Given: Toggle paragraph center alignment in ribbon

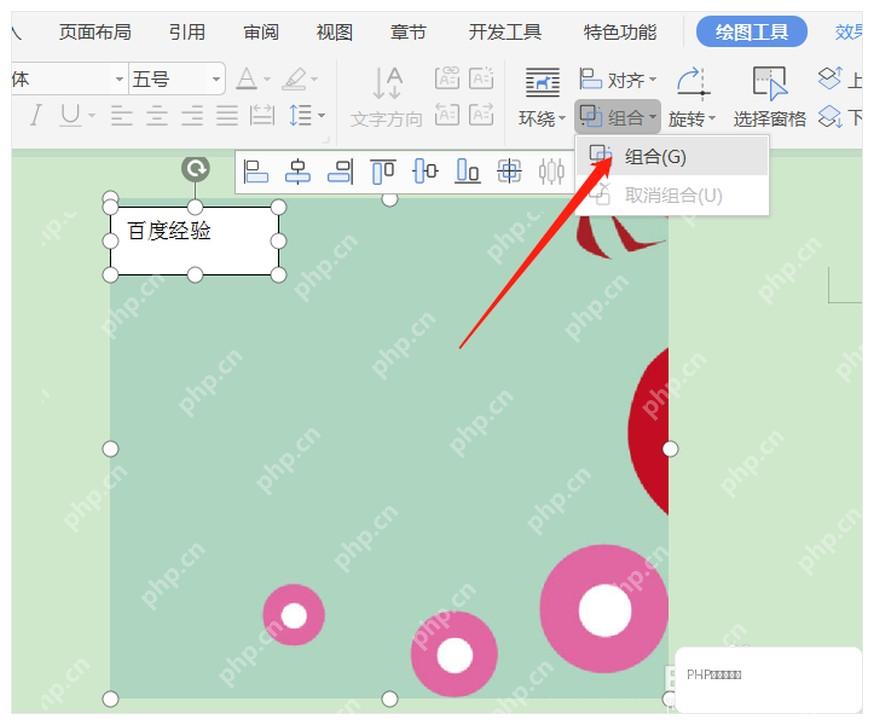Looking at the screenshot, I should pos(157,115).
